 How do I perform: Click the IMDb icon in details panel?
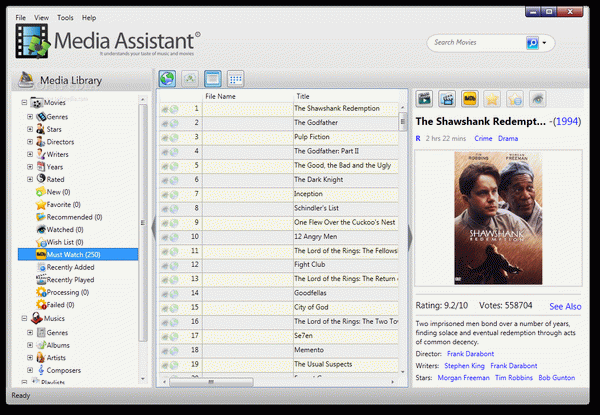470,99
